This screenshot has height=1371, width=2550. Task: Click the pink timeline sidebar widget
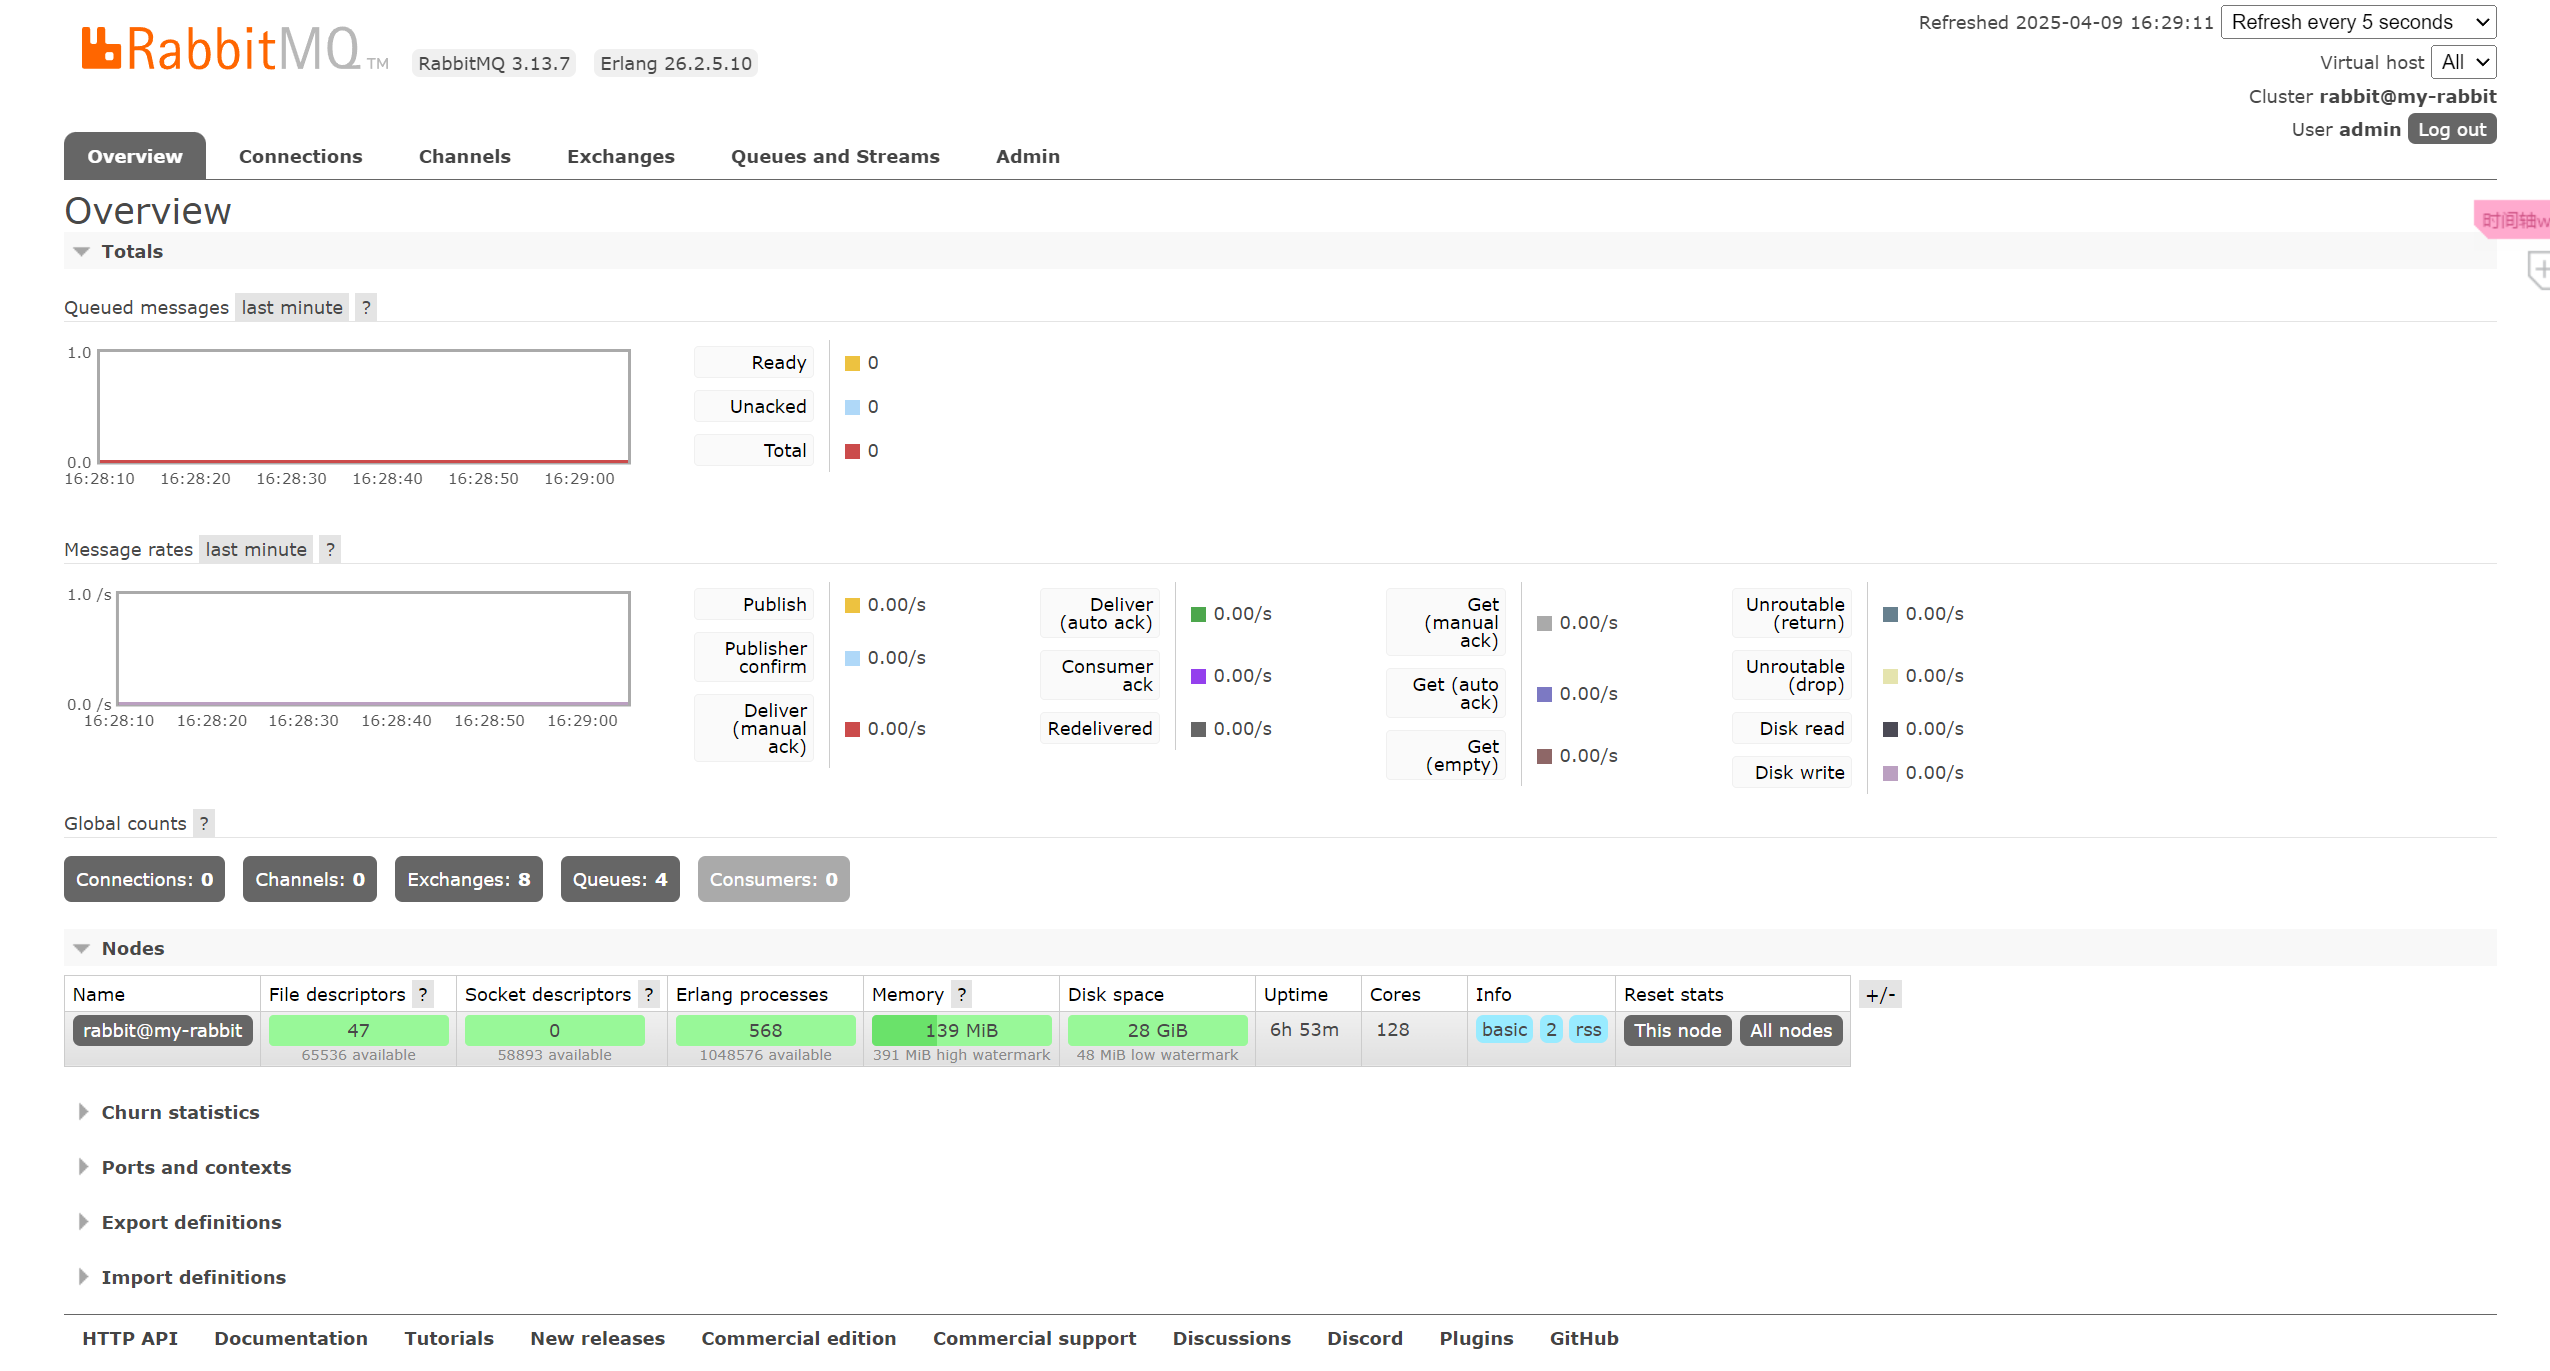pyautogui.click(x=2514, y=220)
